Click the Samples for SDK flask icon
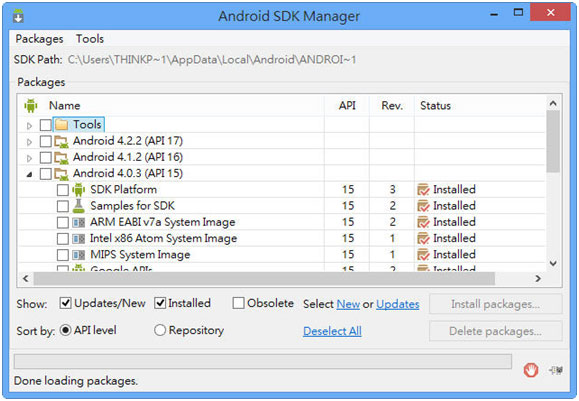Image resolution: width=579 pixels, height=401 pixels. click(78, 206)
